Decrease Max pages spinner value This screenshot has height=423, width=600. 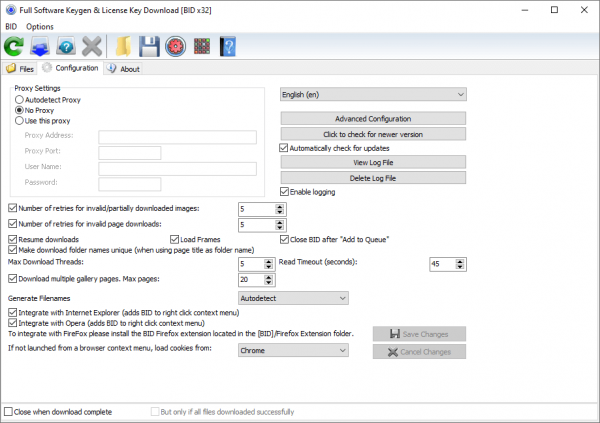269,283
